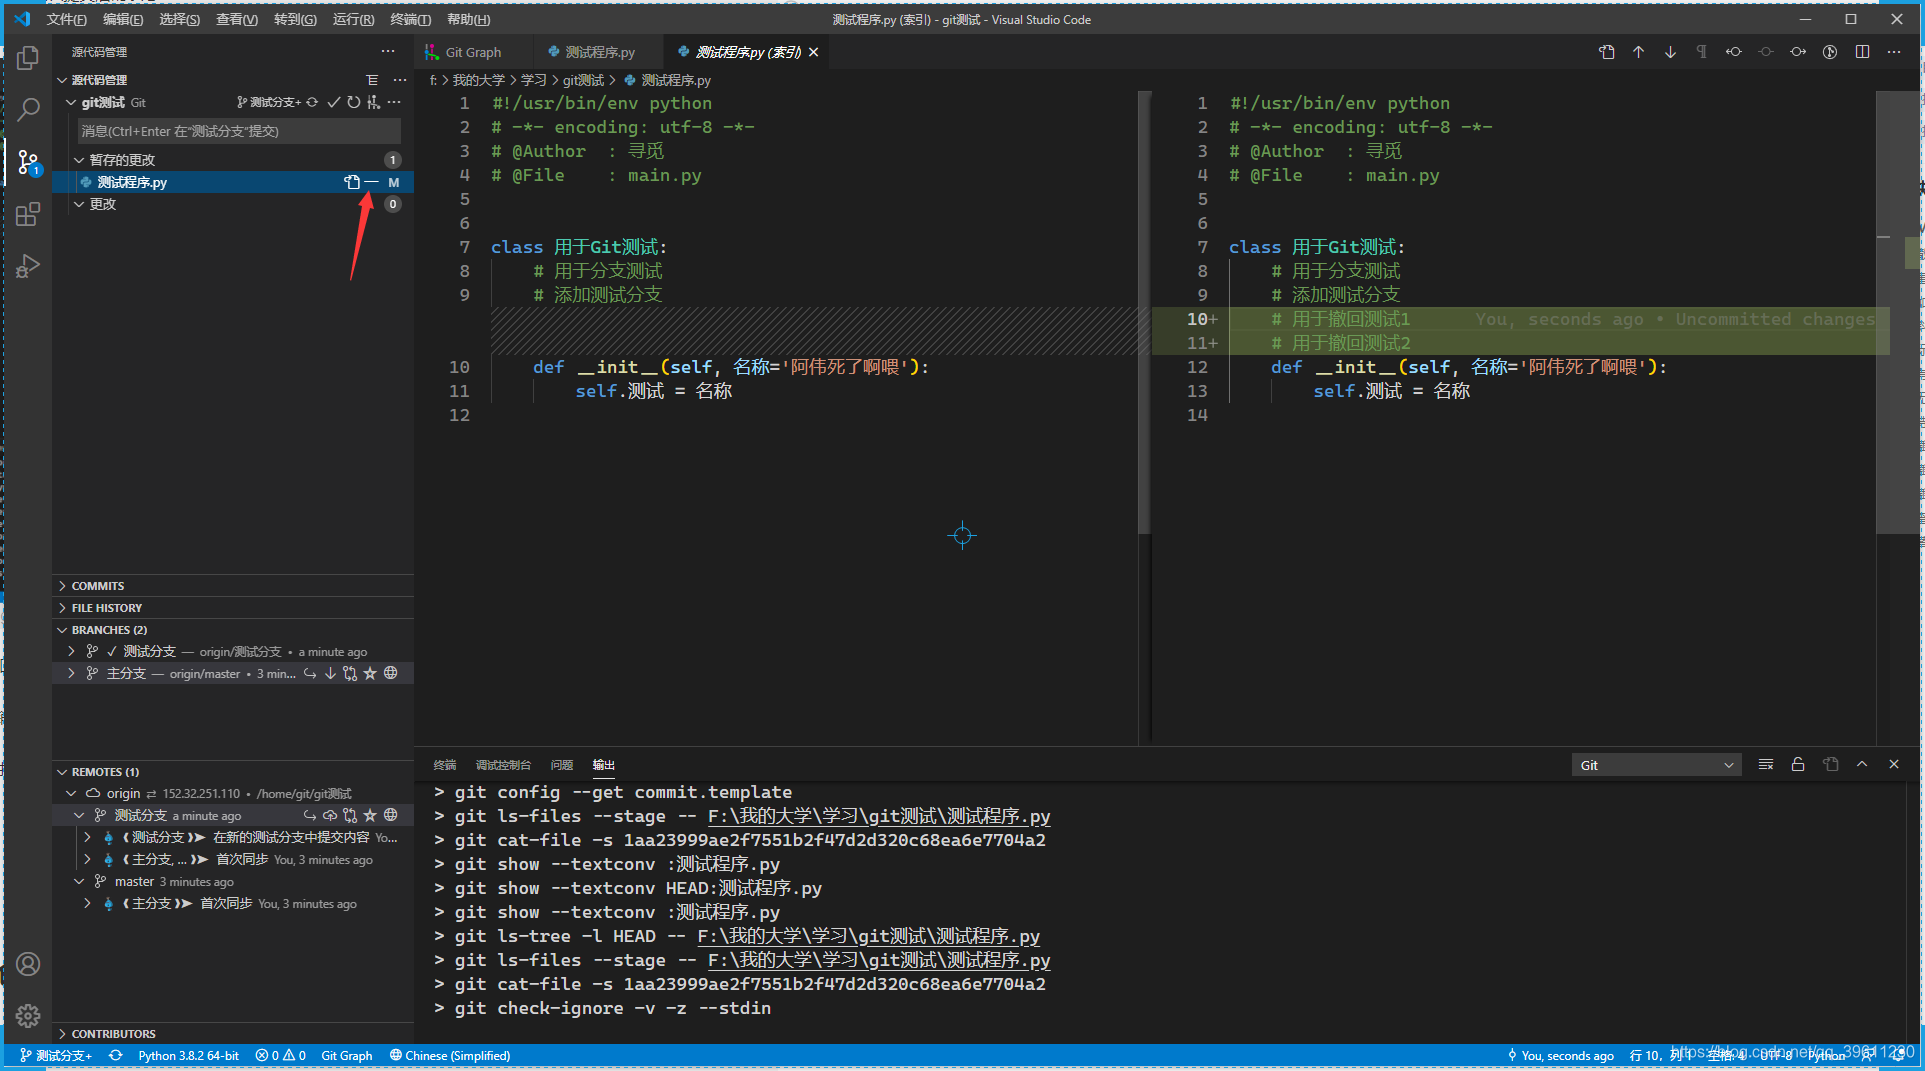Click errors and warnings count in status bar

pos(280,1056)
